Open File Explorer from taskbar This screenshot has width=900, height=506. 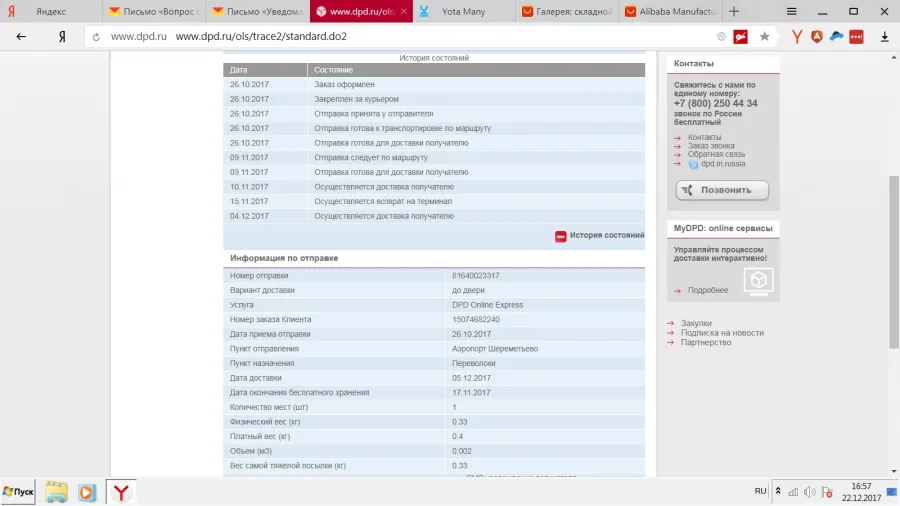click(56, 492)
